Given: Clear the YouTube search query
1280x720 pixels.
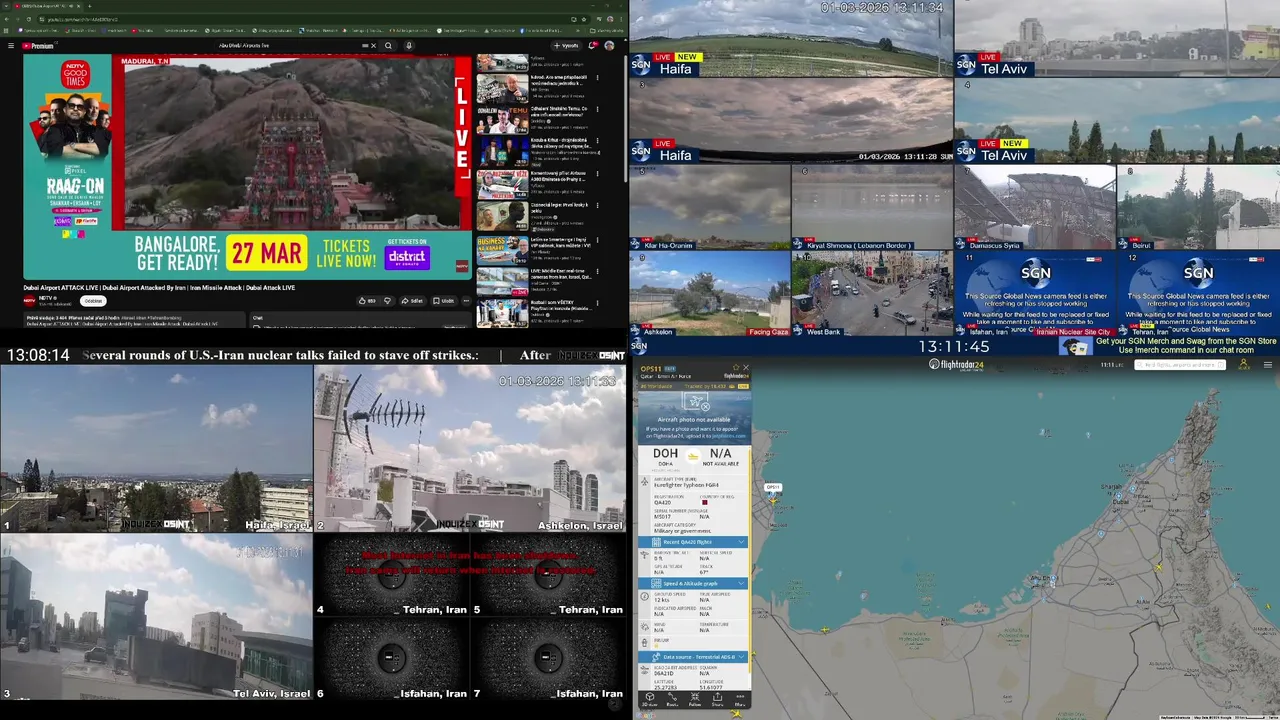Looking at the screenshot, I should (x=373, y=45).
